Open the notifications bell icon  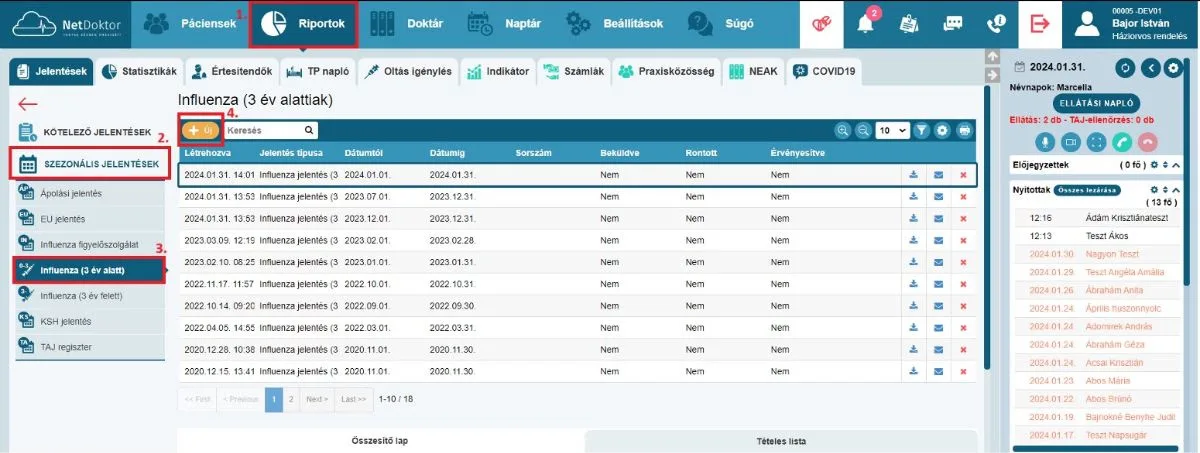(866, 24)
